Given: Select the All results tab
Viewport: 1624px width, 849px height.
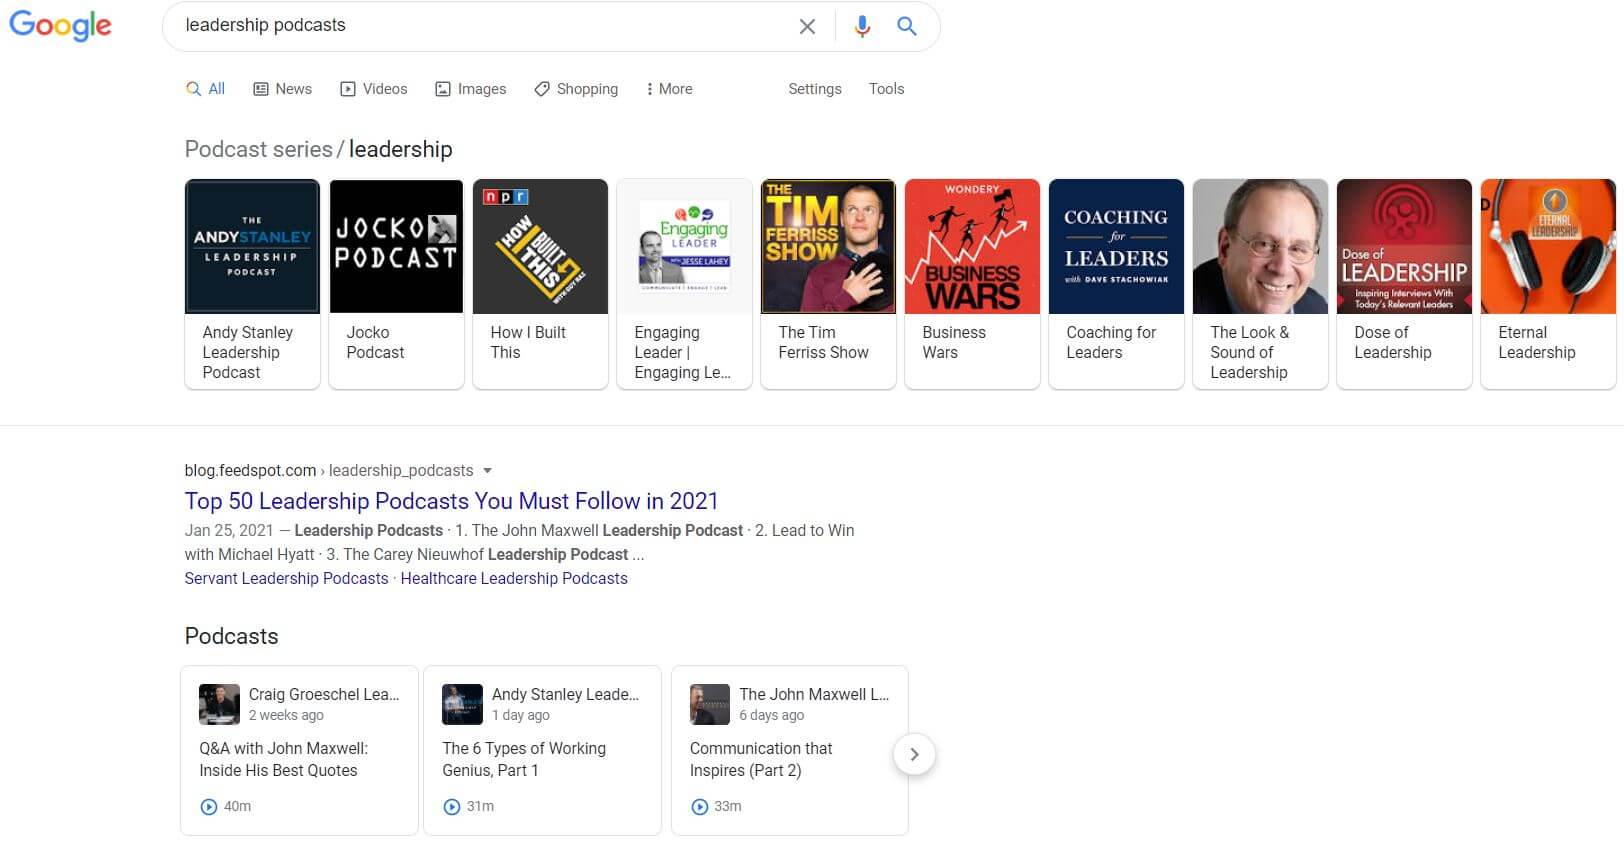Looking at the screenshot, I should point(205,89).
